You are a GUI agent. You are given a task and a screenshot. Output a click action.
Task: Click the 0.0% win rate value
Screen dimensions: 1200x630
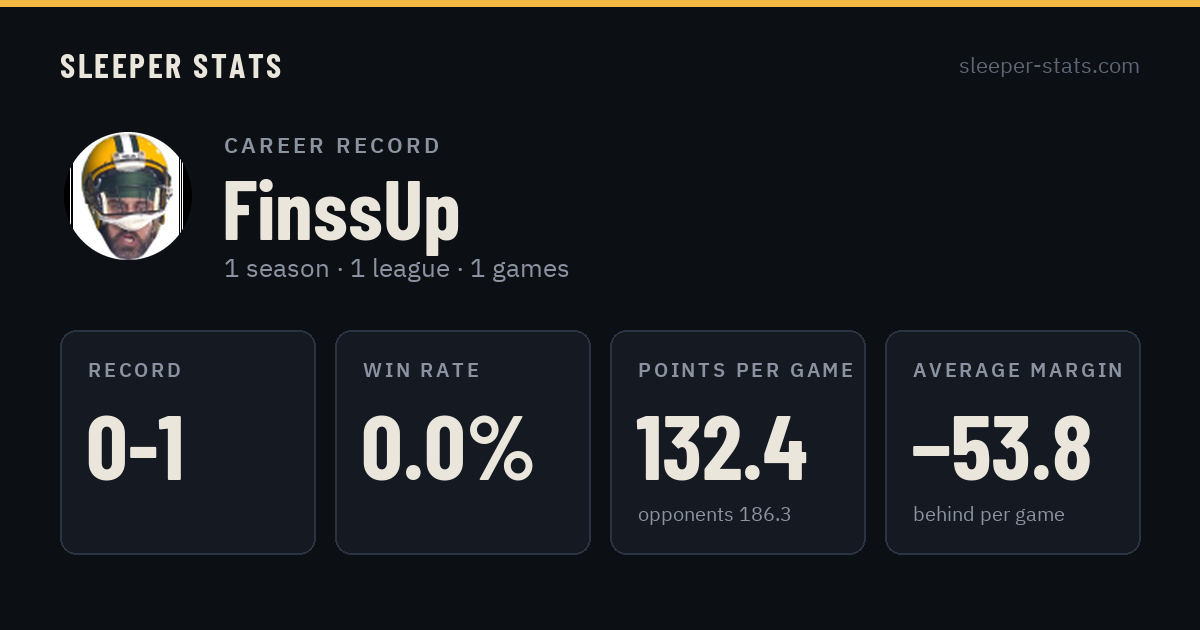point(447,449)
